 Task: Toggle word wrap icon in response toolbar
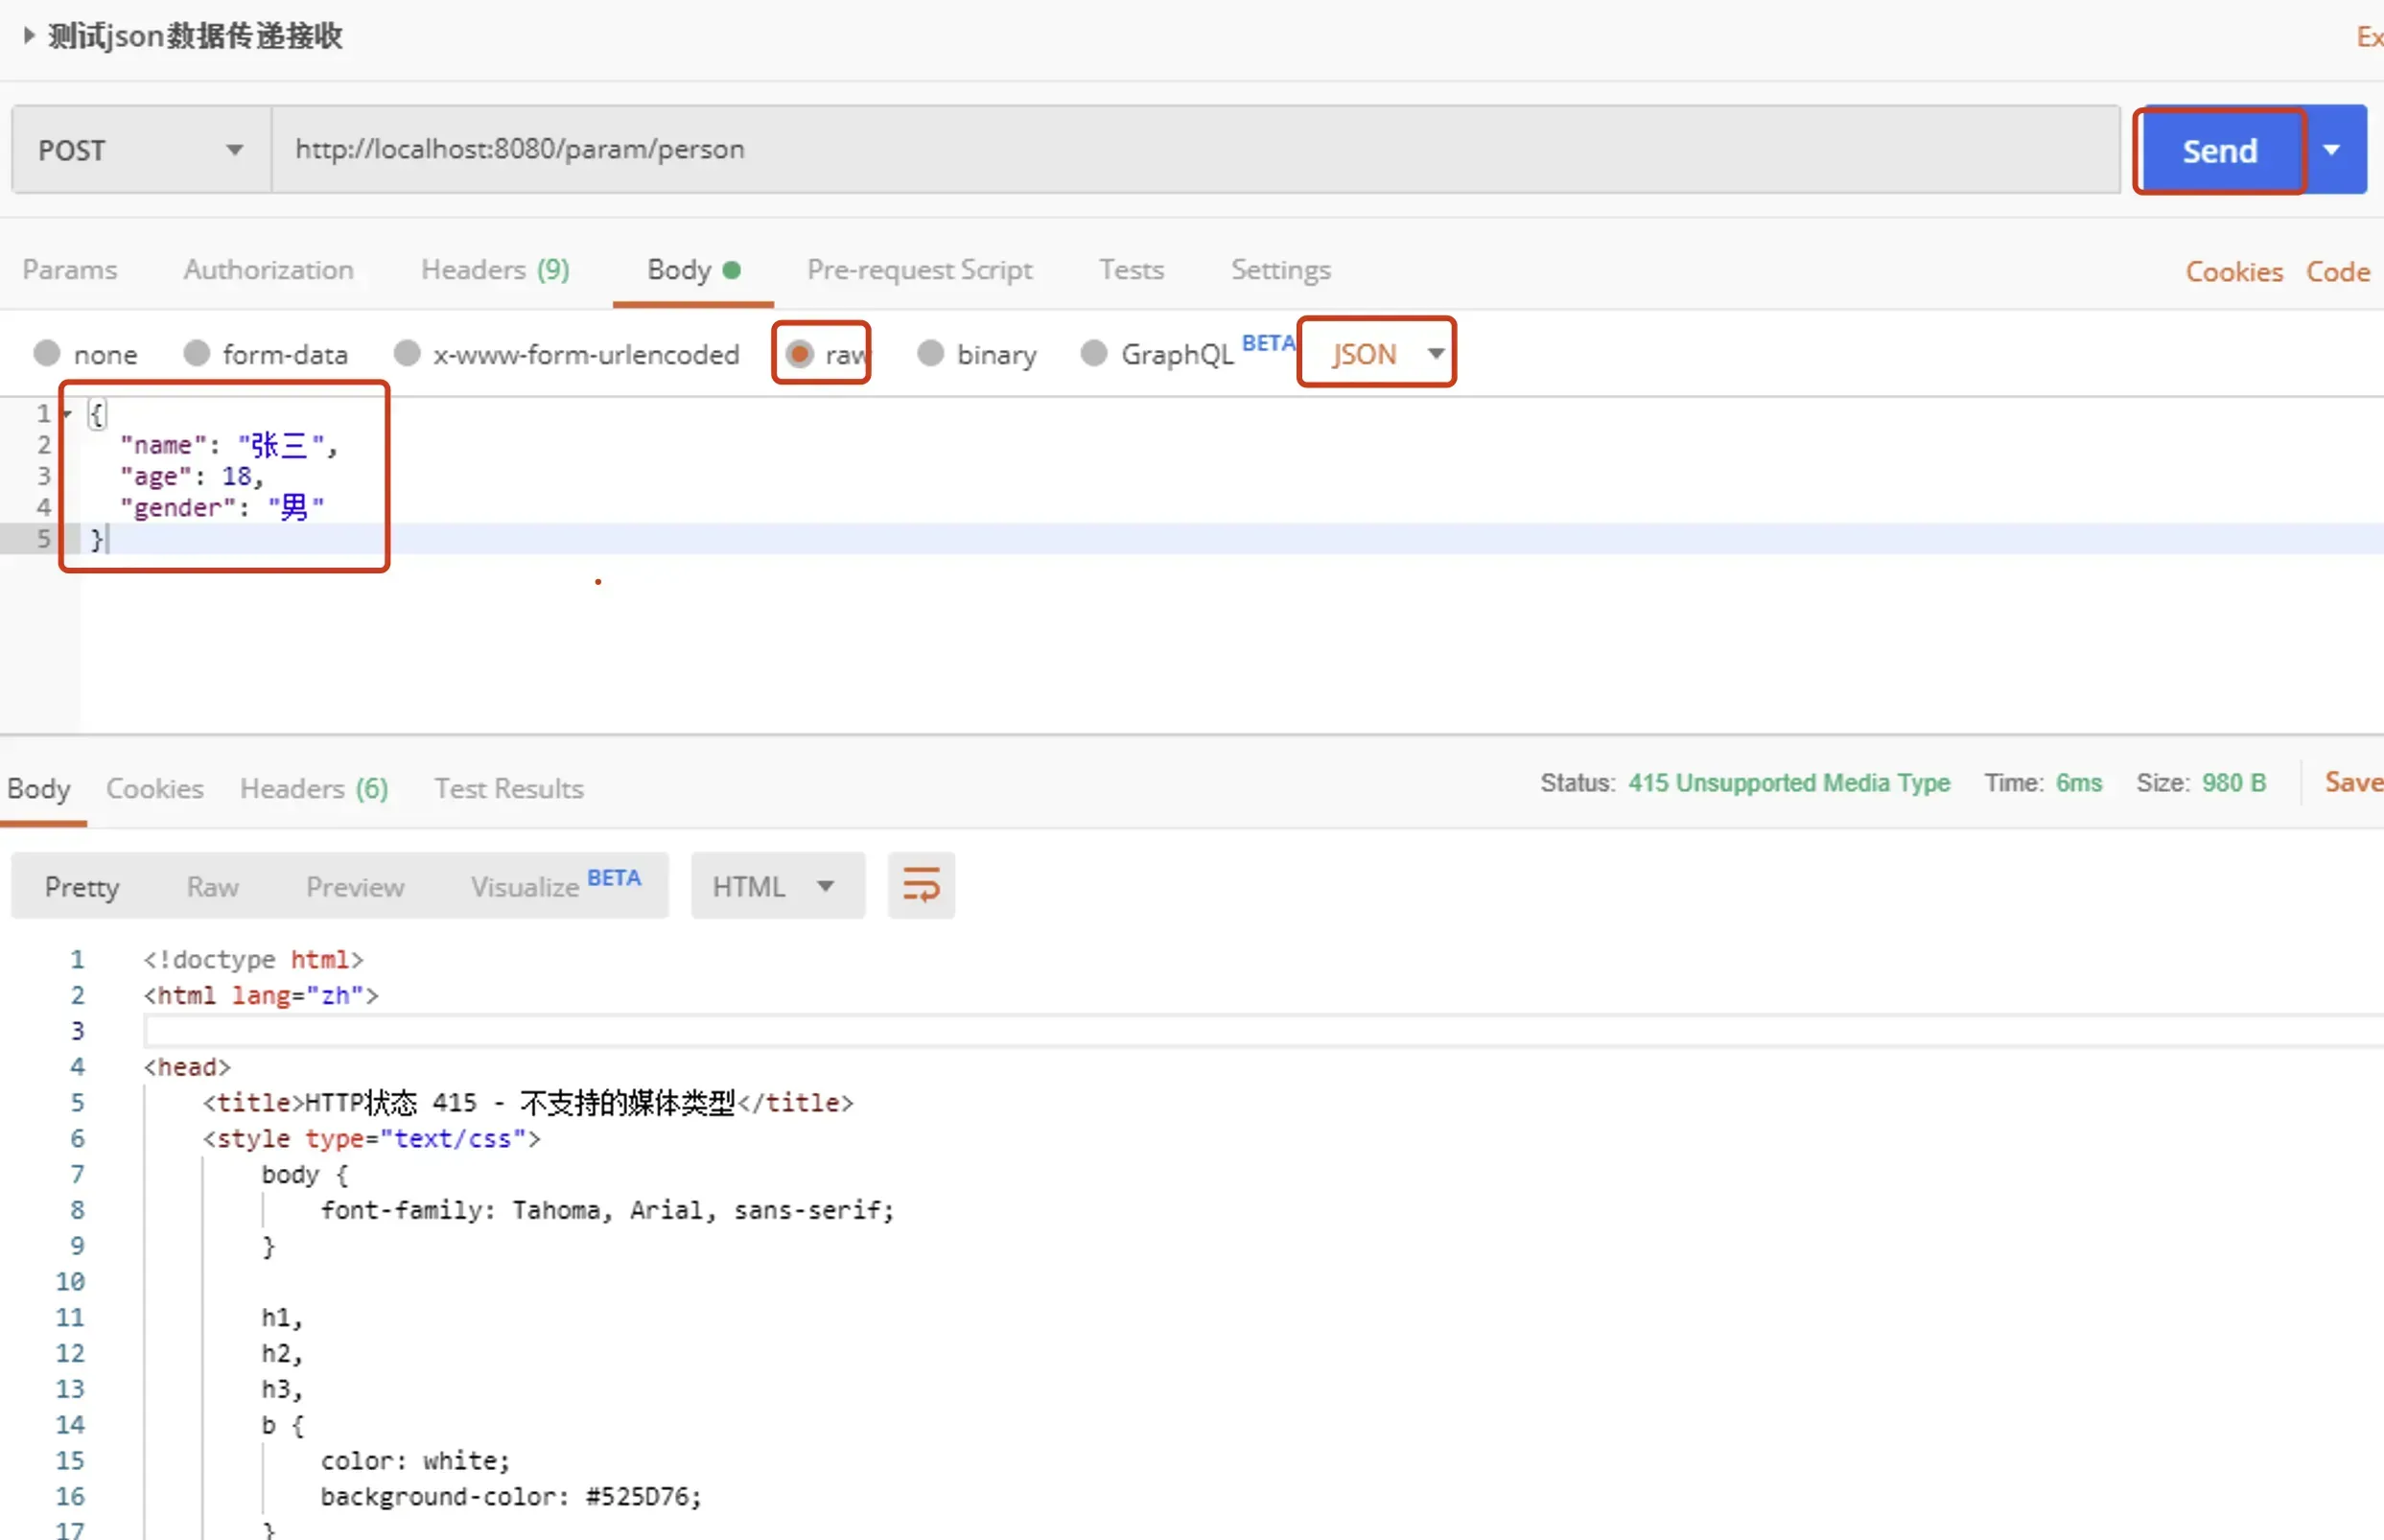(x=921, y=886)
